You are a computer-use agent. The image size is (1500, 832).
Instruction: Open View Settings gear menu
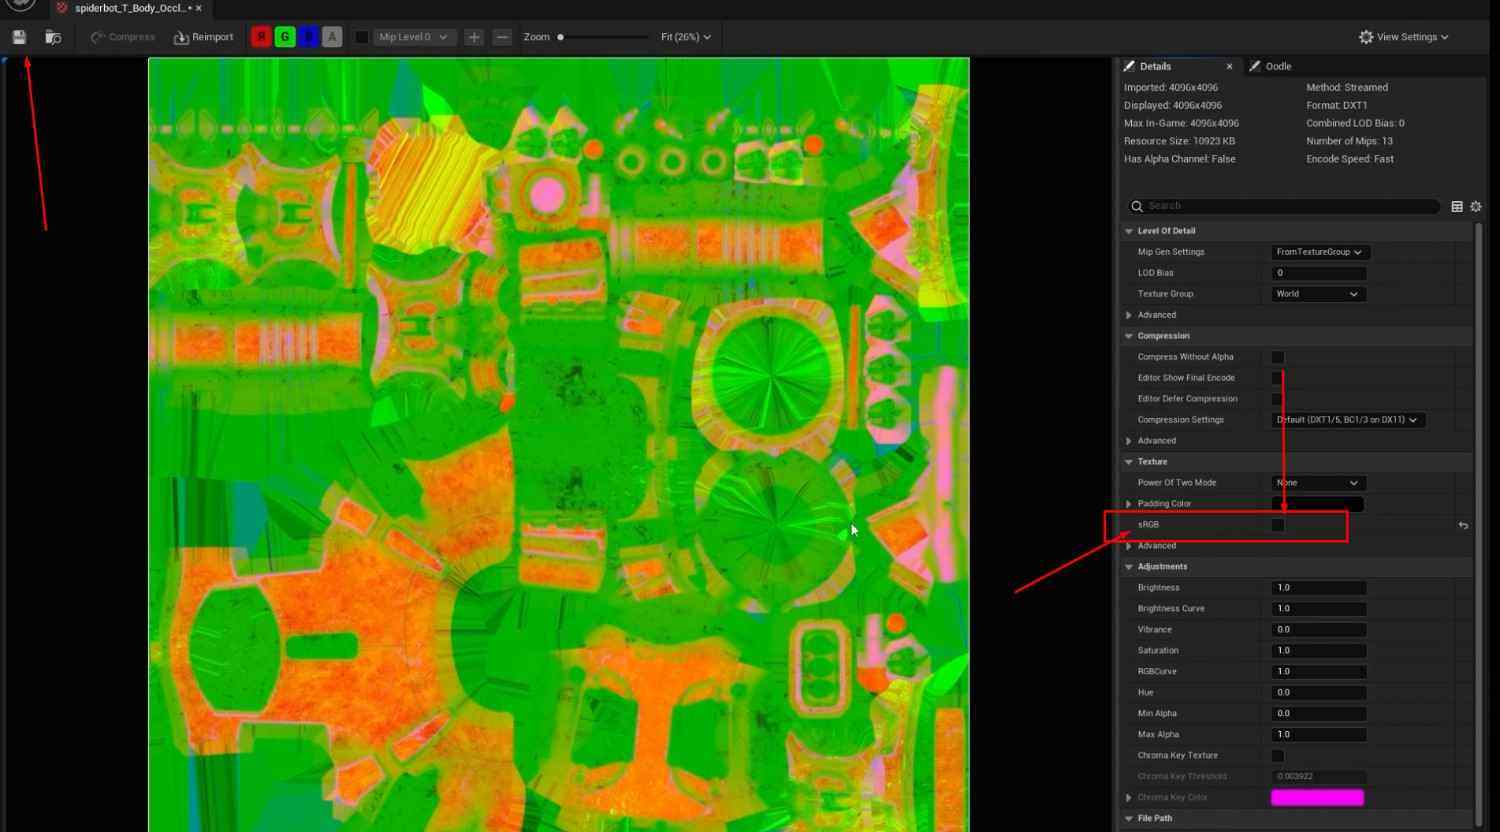click(x=1404, y=37)
